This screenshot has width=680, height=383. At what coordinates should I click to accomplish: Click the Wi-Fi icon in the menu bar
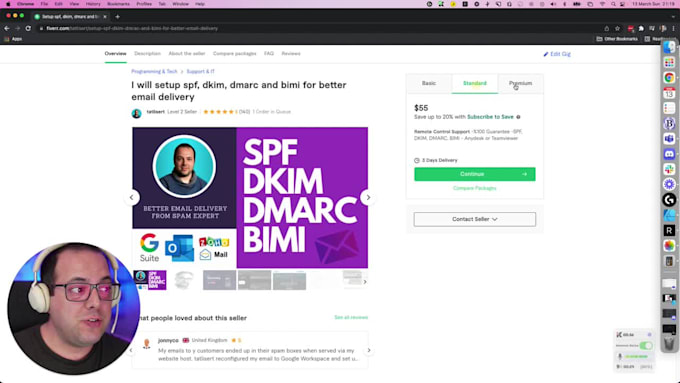click(603, 4)
